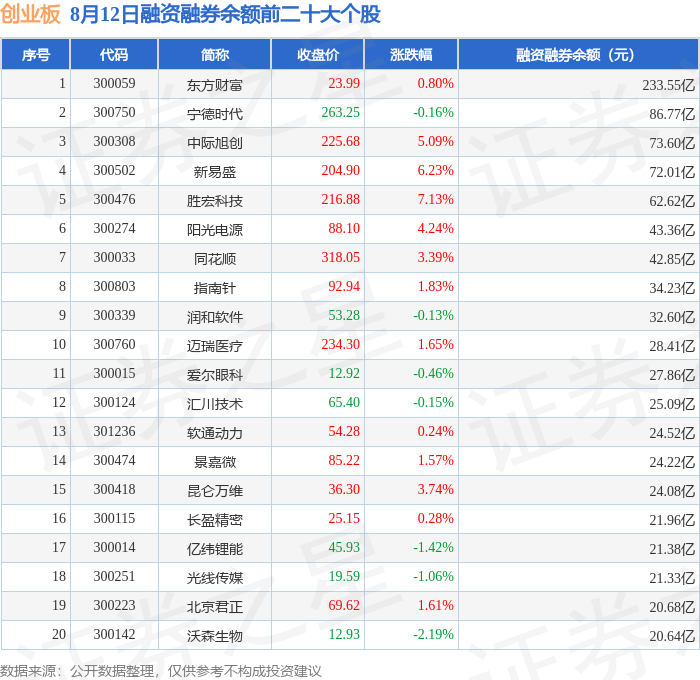
Task: Click closing price 36.30
Action: 344,490
